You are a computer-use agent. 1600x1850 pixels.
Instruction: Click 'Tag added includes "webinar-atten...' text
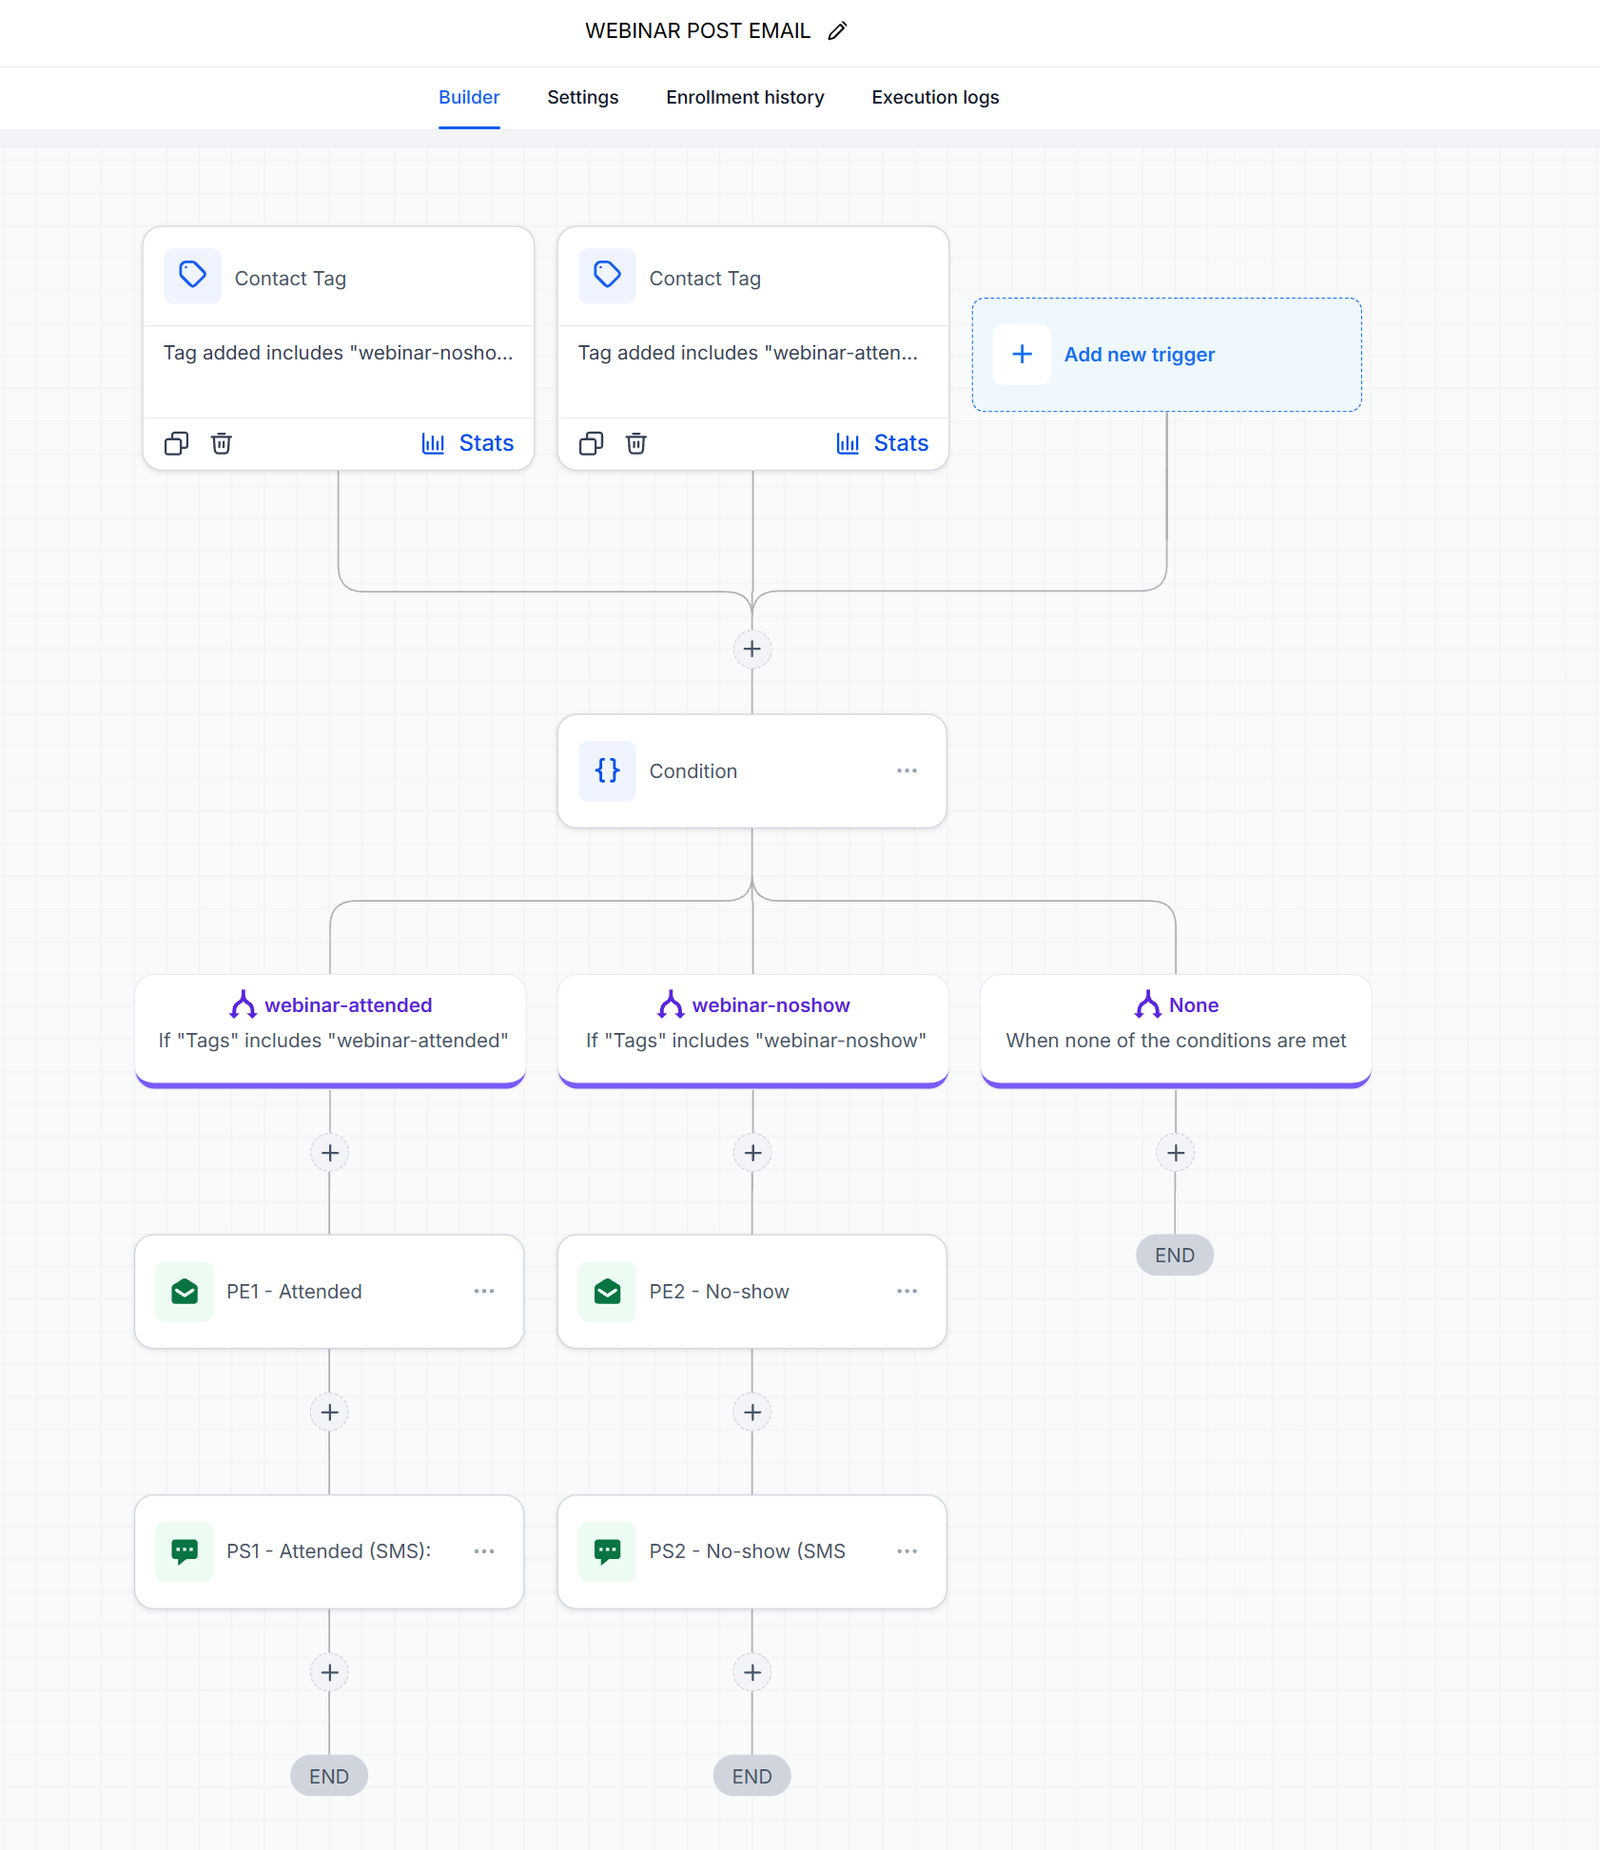pos(748,353)
